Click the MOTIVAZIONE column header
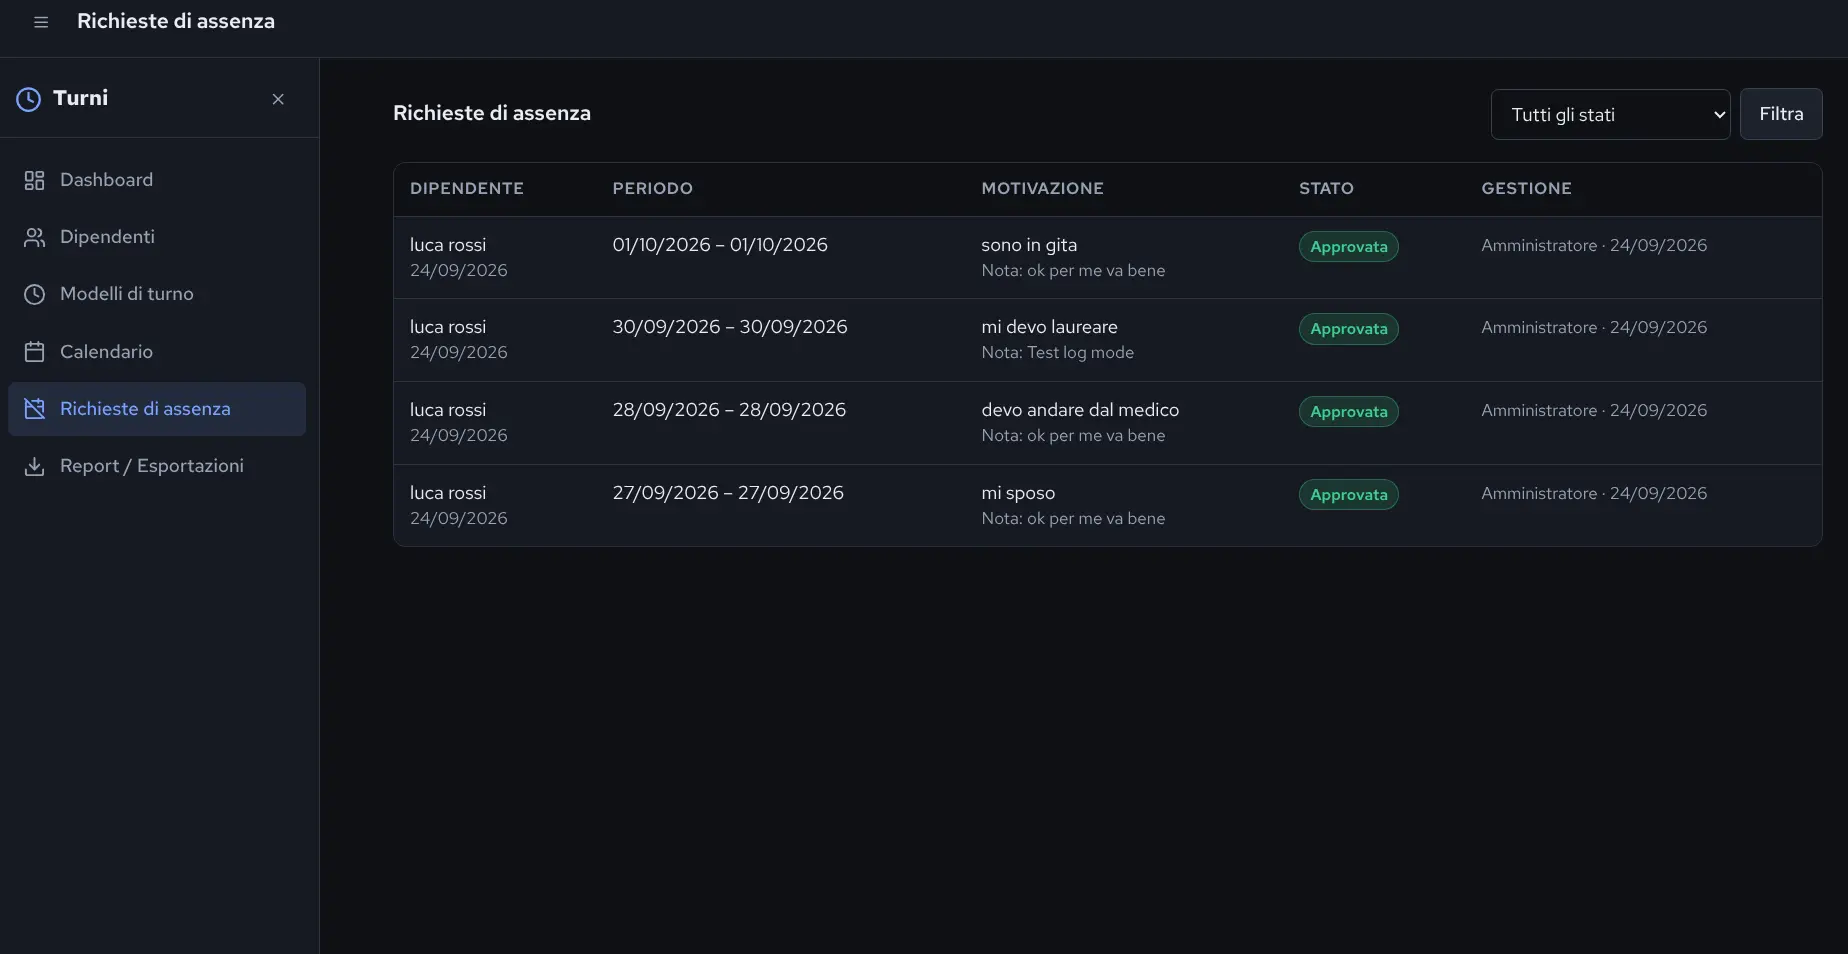This screenshot has height=954, width=1848. tap(1043, 188)
